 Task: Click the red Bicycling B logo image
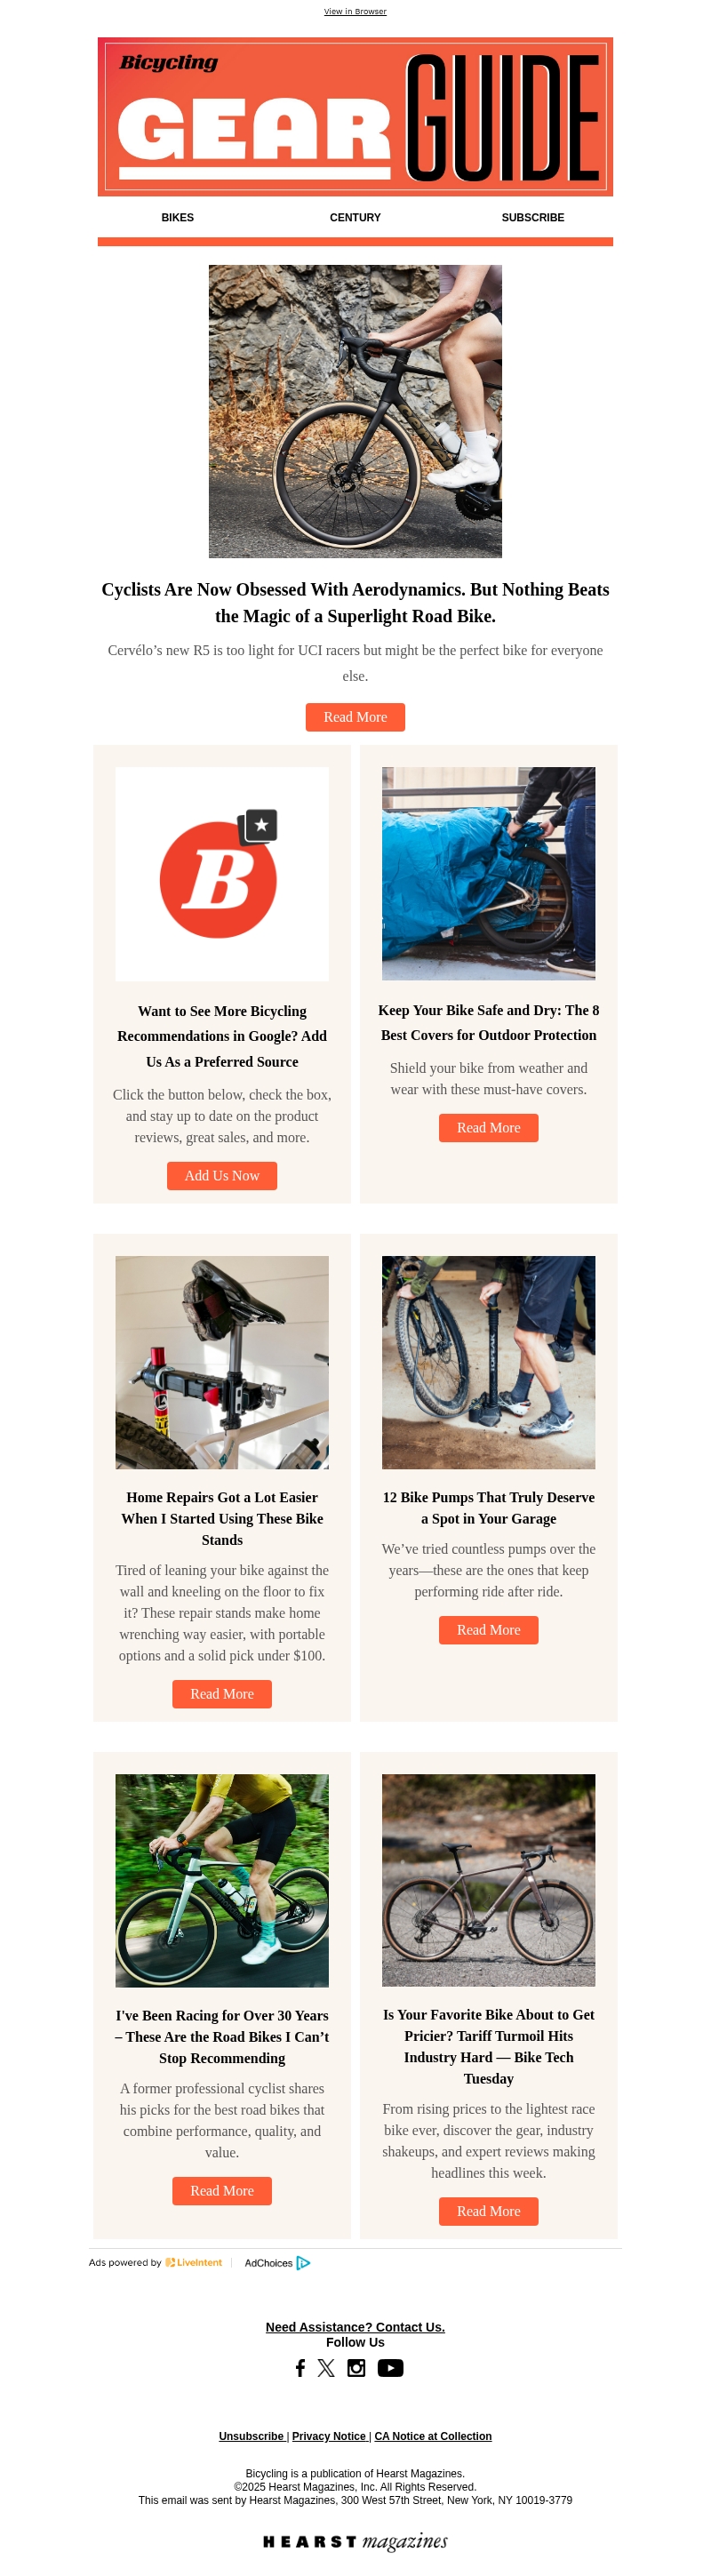[222, 873]
